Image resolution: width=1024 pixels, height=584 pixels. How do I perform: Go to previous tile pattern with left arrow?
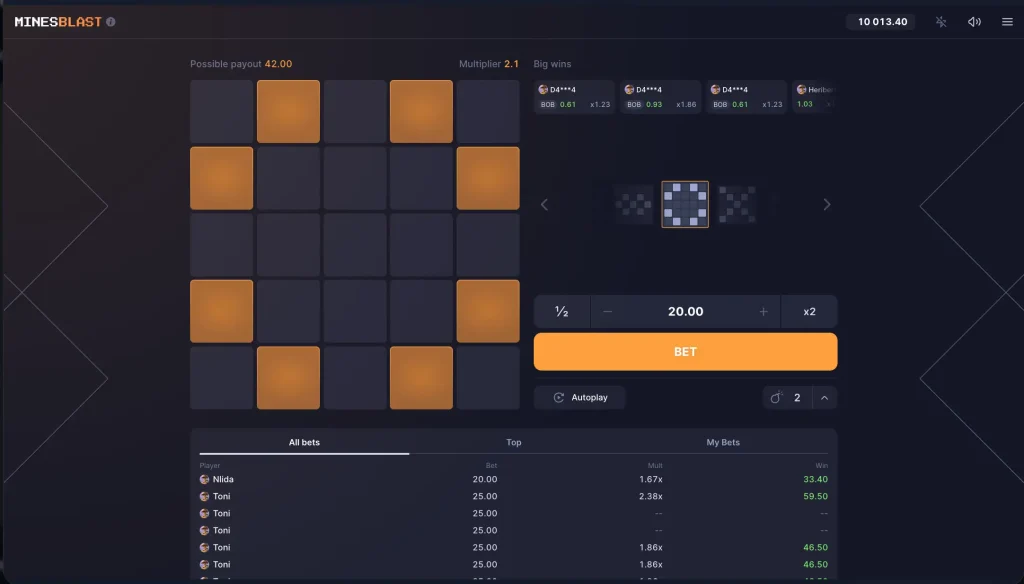tap(545, 205)
